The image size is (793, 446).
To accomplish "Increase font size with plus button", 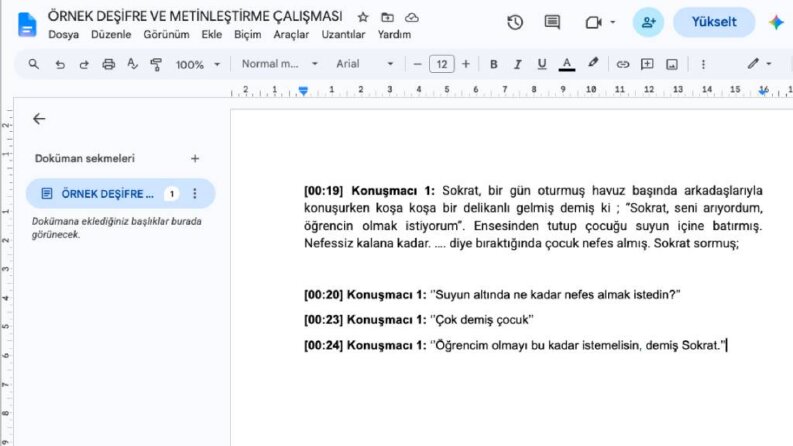I will 466,64.
